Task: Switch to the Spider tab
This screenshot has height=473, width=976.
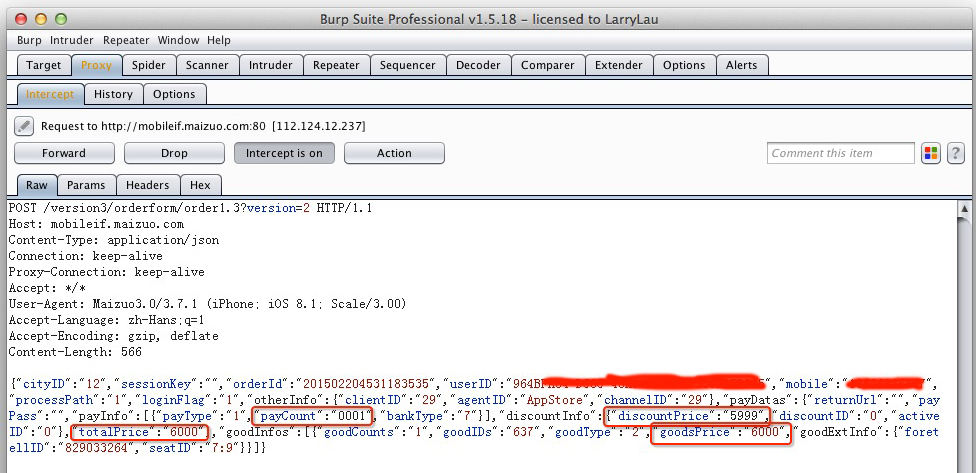Action: (149, 65)
